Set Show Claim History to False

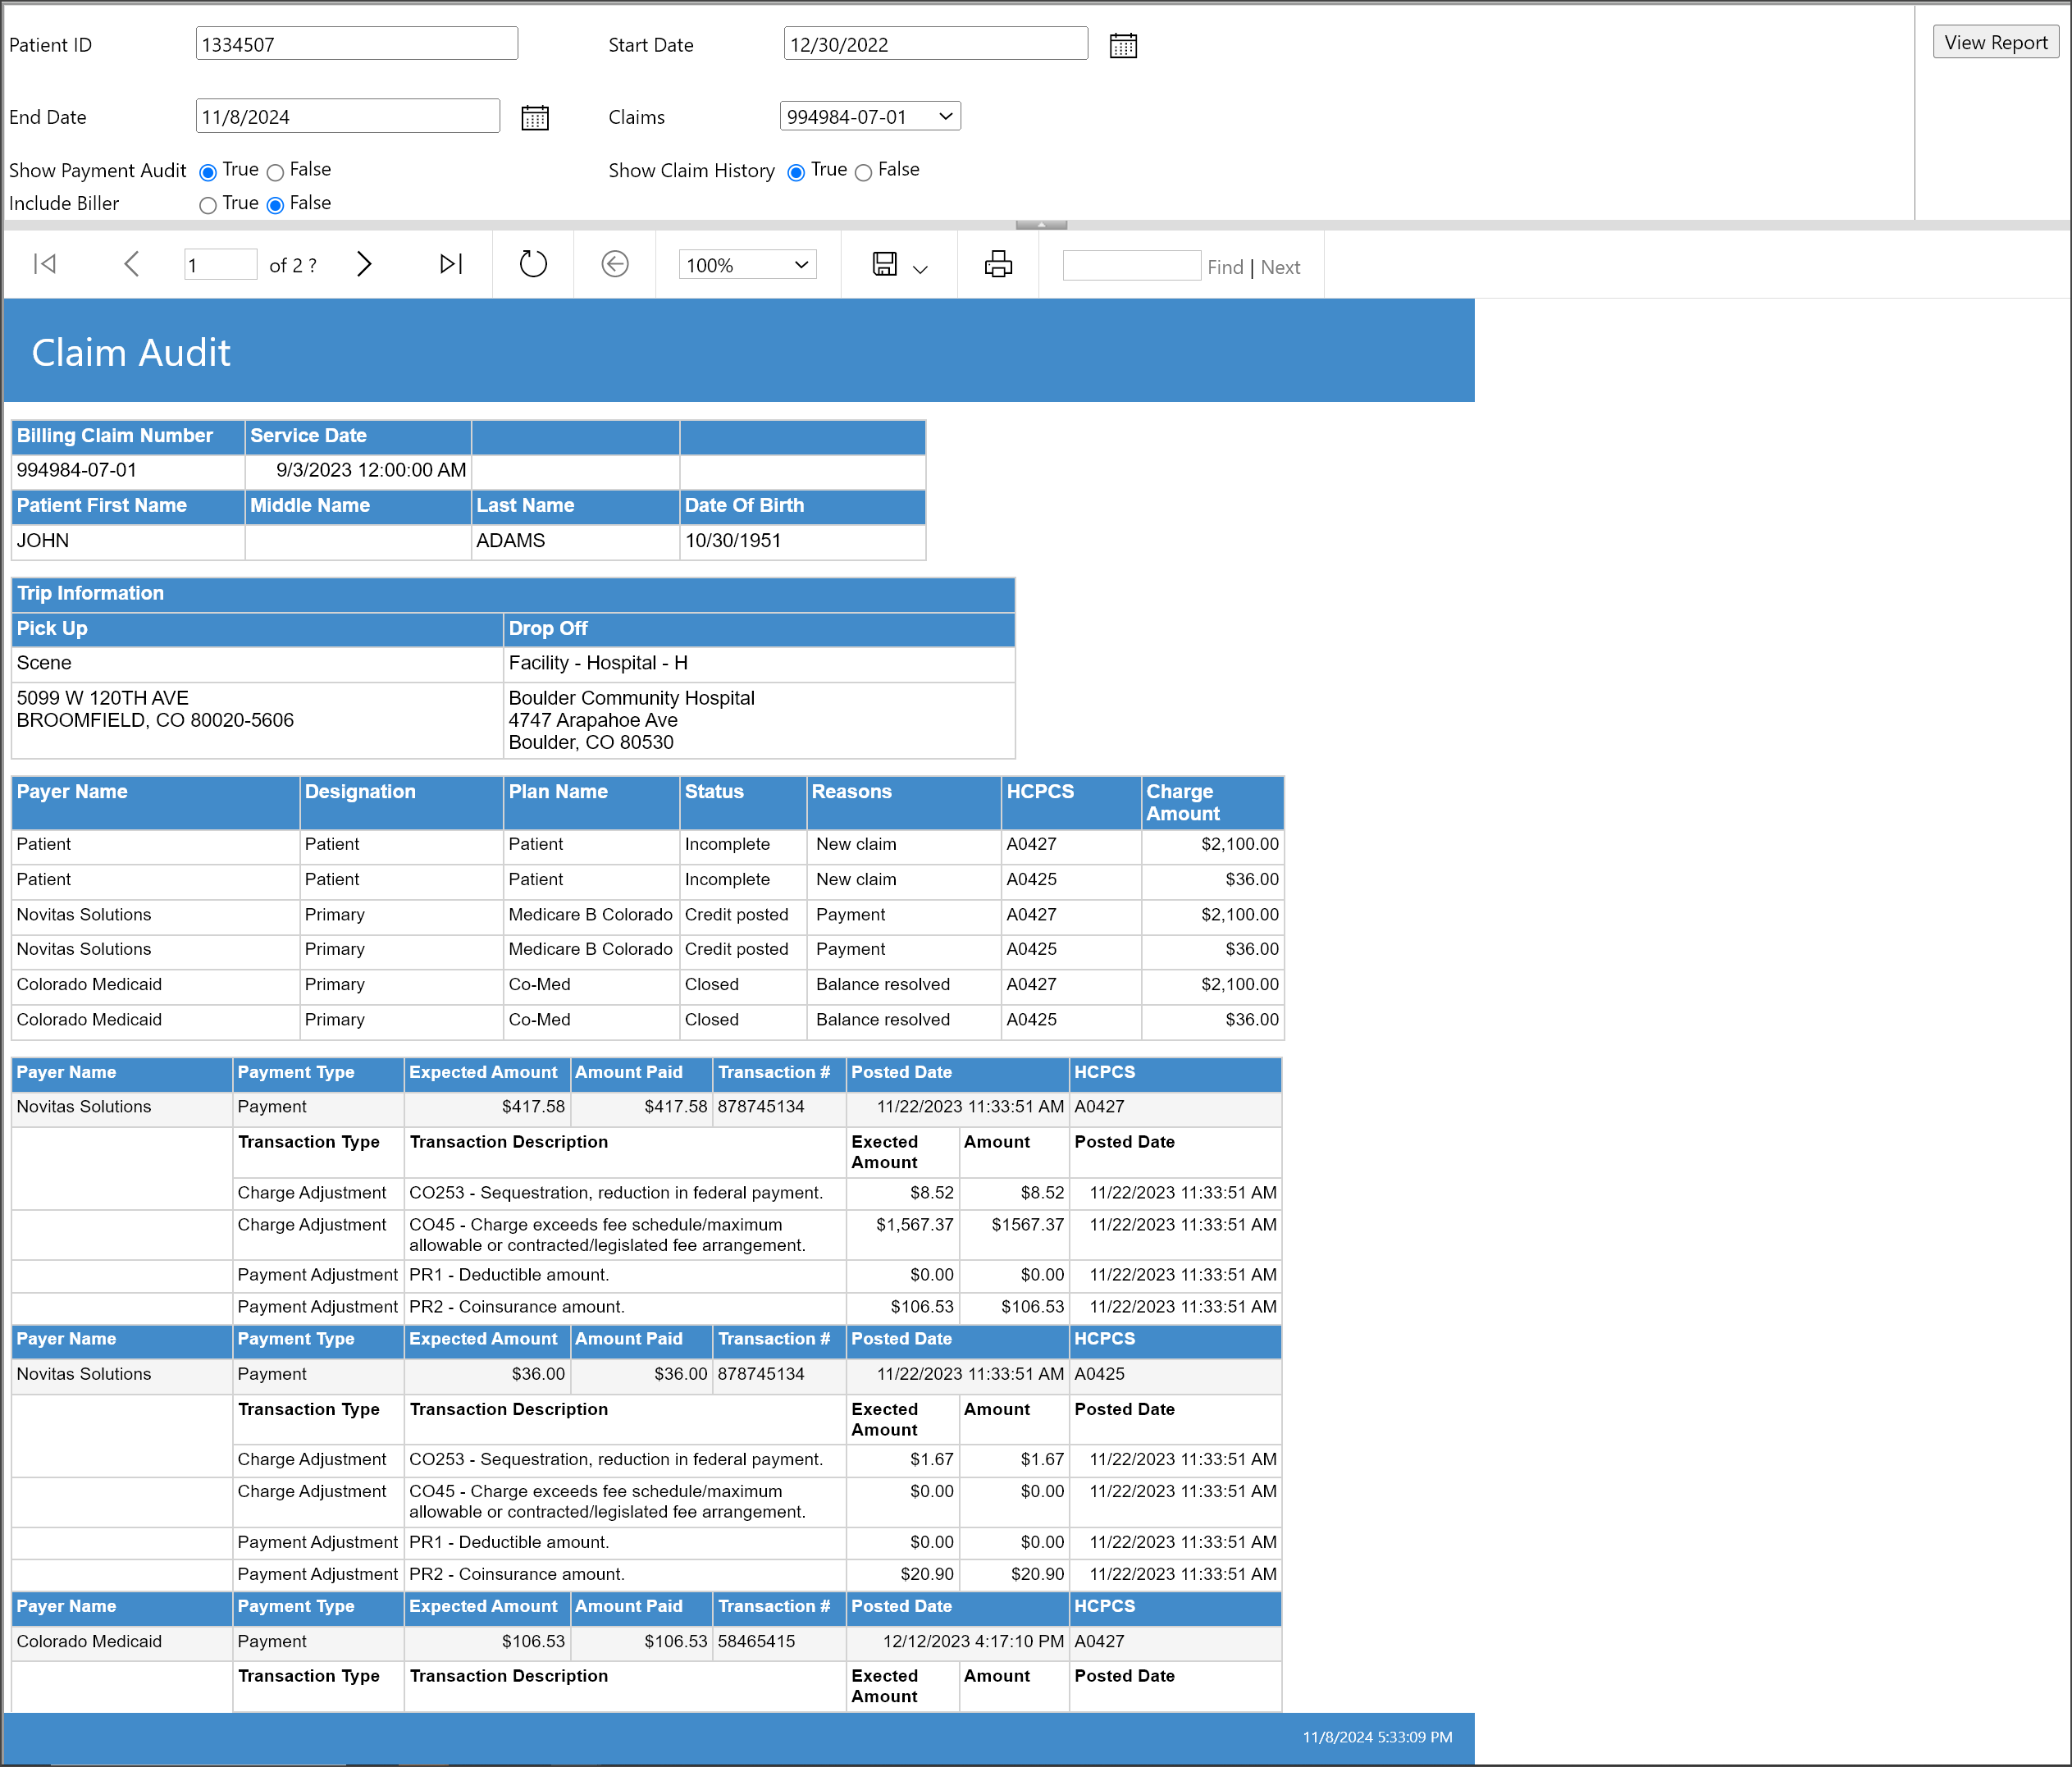(864, 172)
